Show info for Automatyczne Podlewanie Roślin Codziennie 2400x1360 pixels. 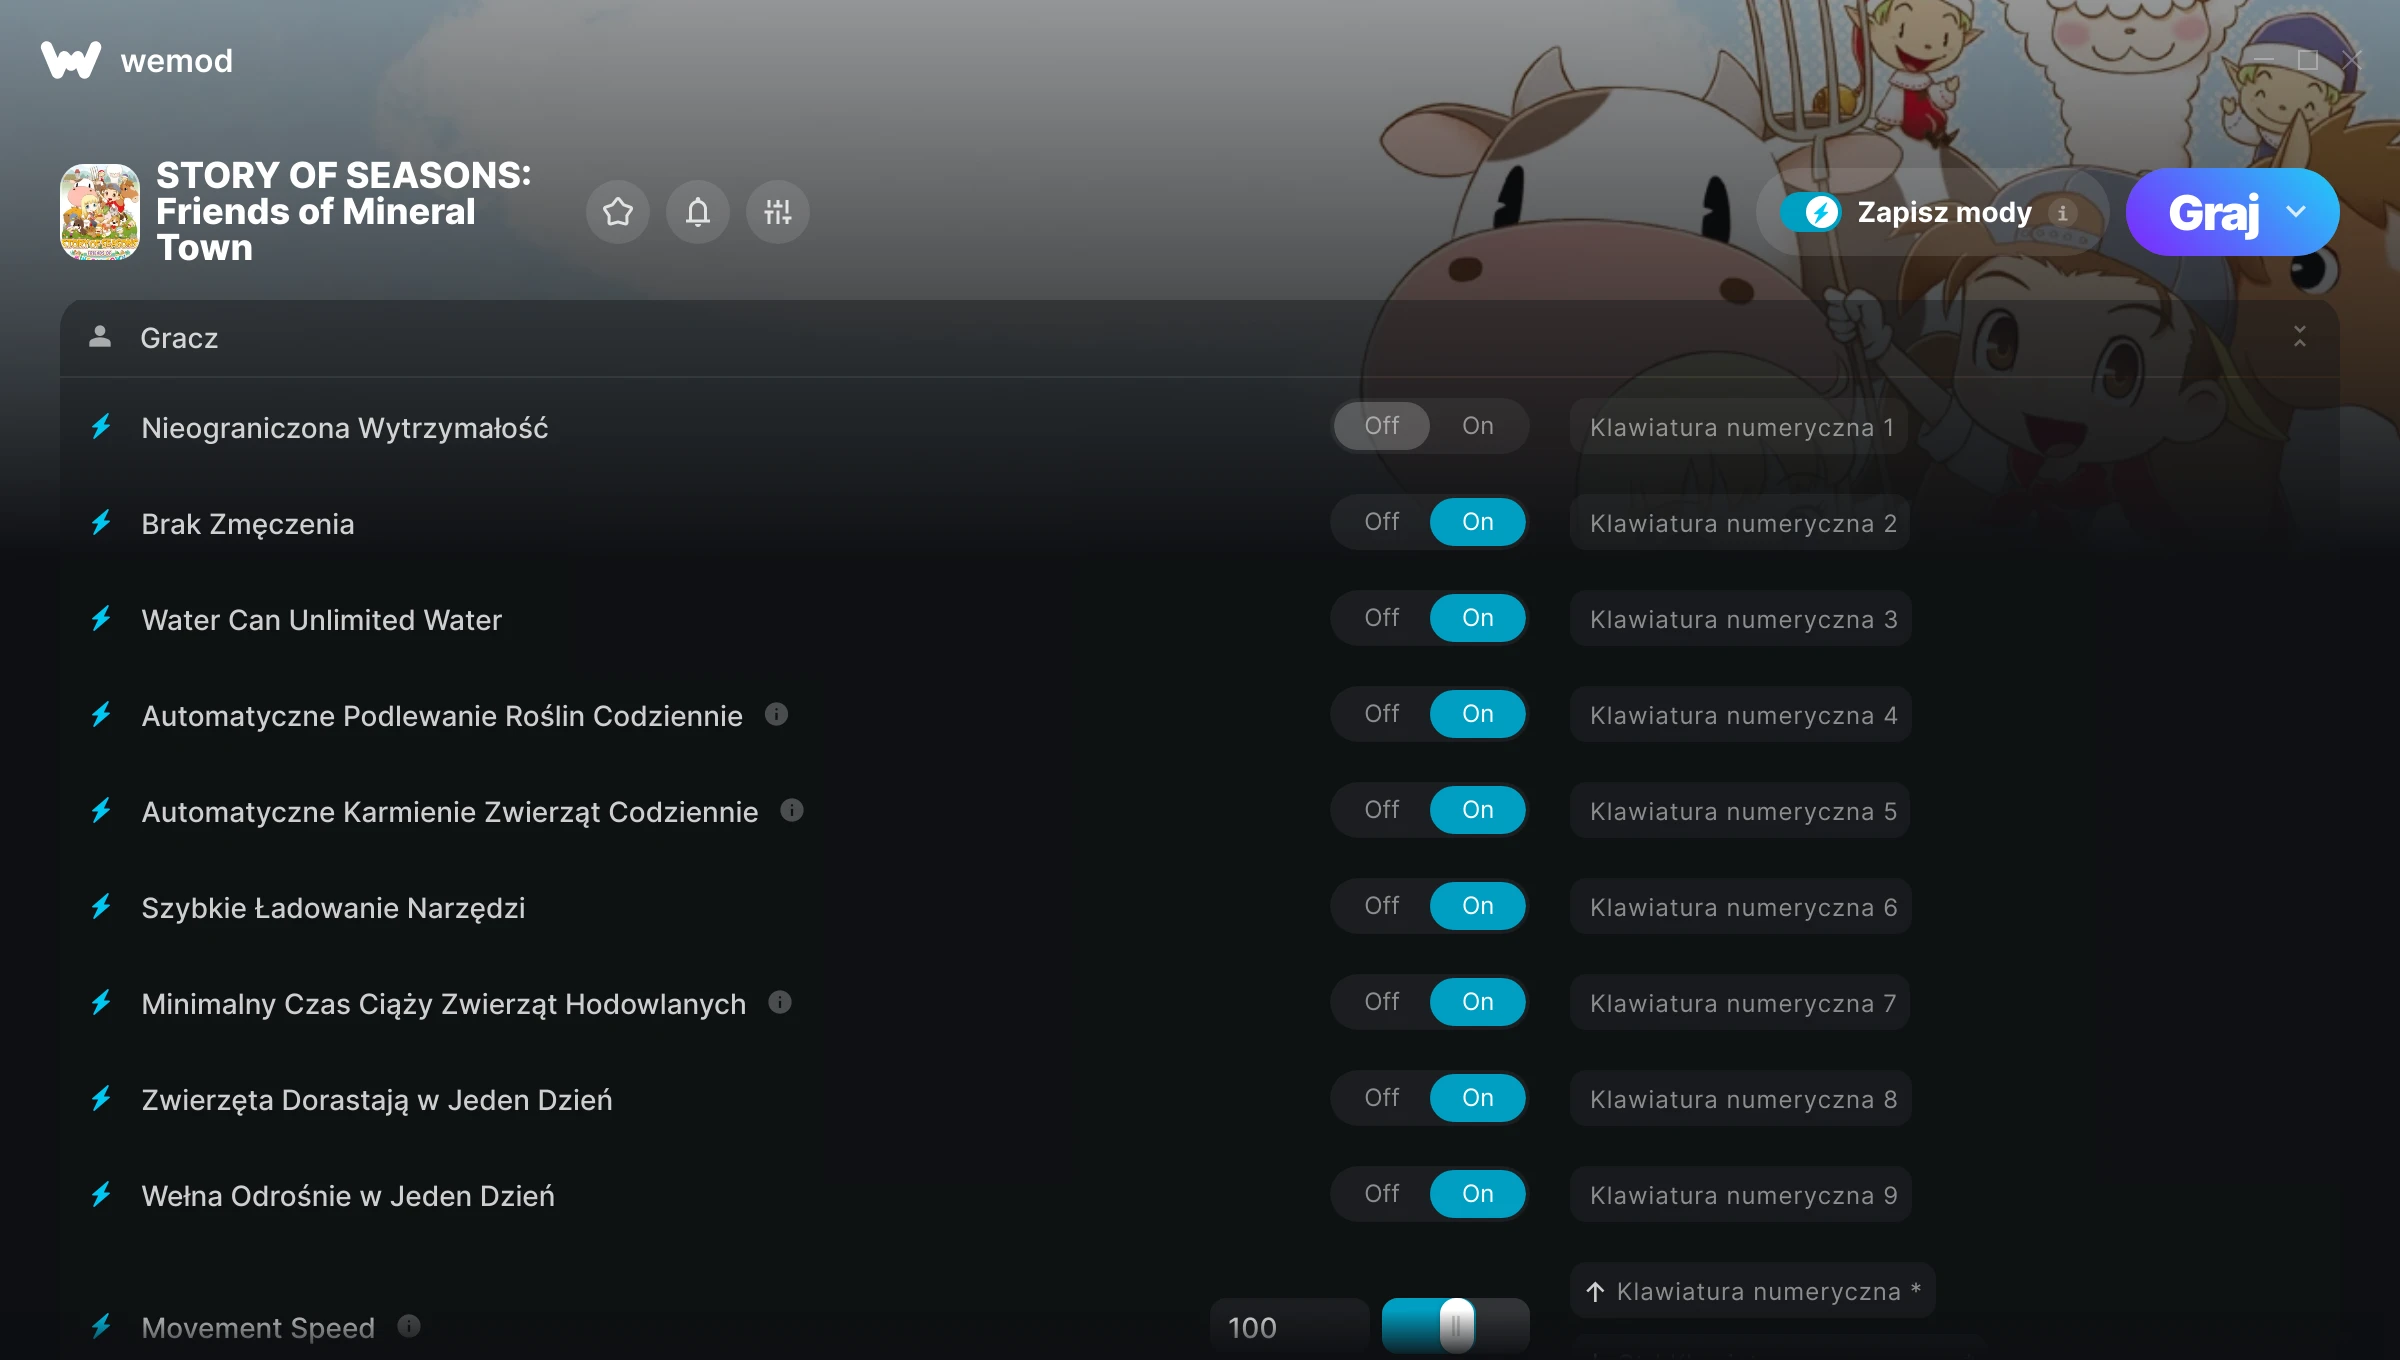tap(776, 714)
